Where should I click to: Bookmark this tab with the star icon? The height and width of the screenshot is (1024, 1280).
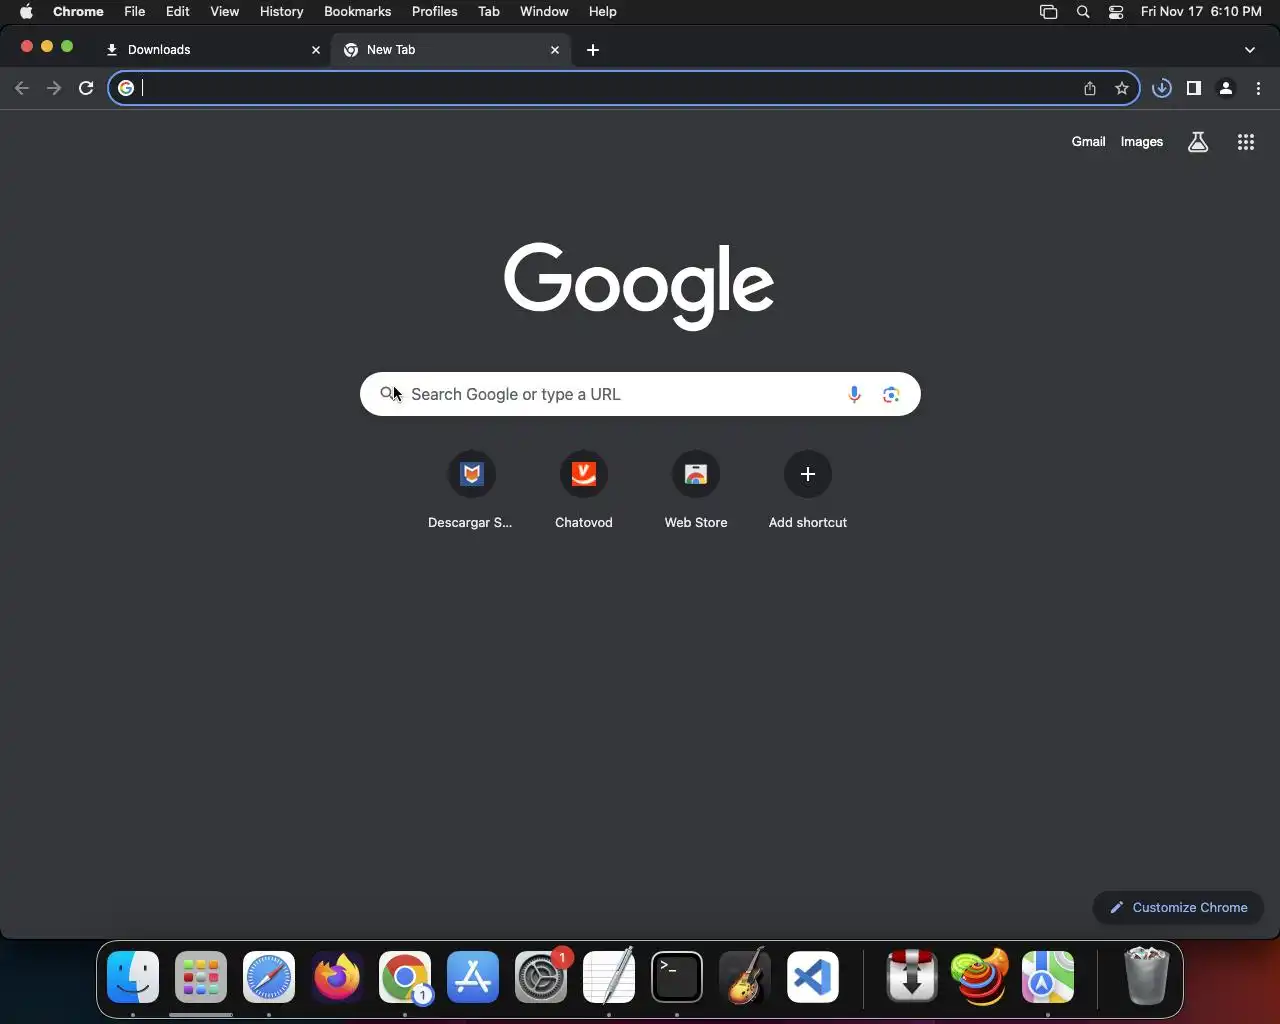[1122, 88]
